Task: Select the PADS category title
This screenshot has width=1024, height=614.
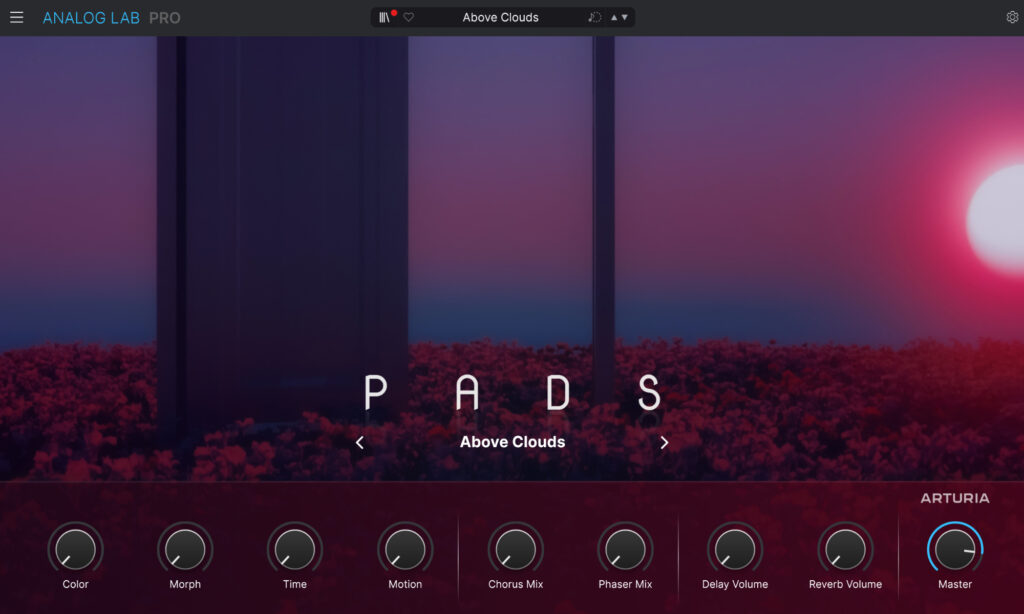Action: 511,393
